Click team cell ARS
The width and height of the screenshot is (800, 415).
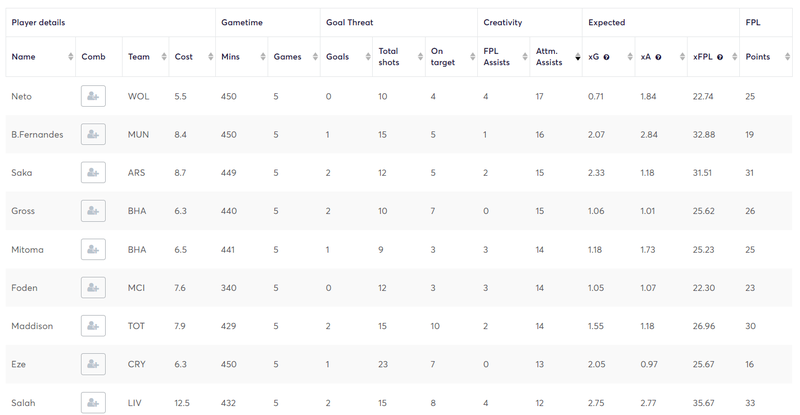click(136, 173)
